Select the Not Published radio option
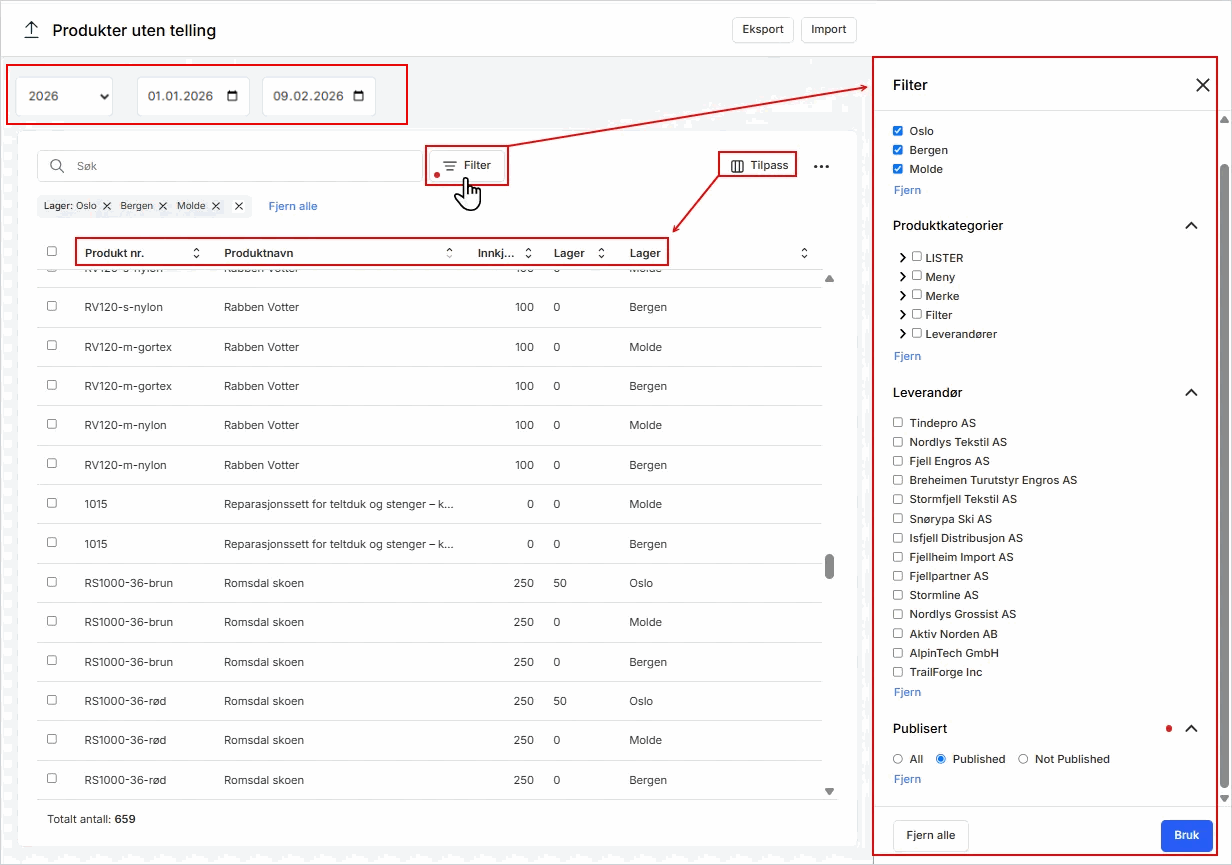 [x=1023, y=759]
